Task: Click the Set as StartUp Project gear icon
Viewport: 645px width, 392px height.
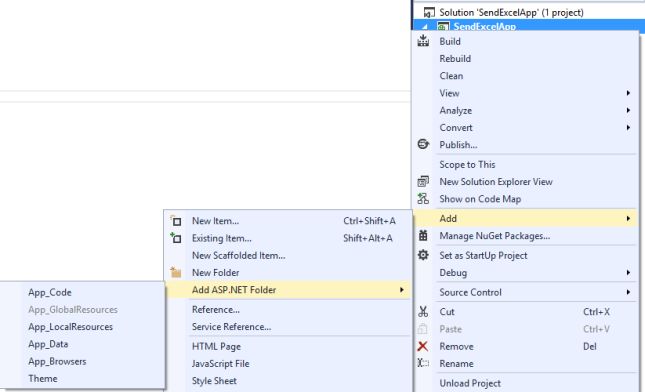Action: coord(423,255)
